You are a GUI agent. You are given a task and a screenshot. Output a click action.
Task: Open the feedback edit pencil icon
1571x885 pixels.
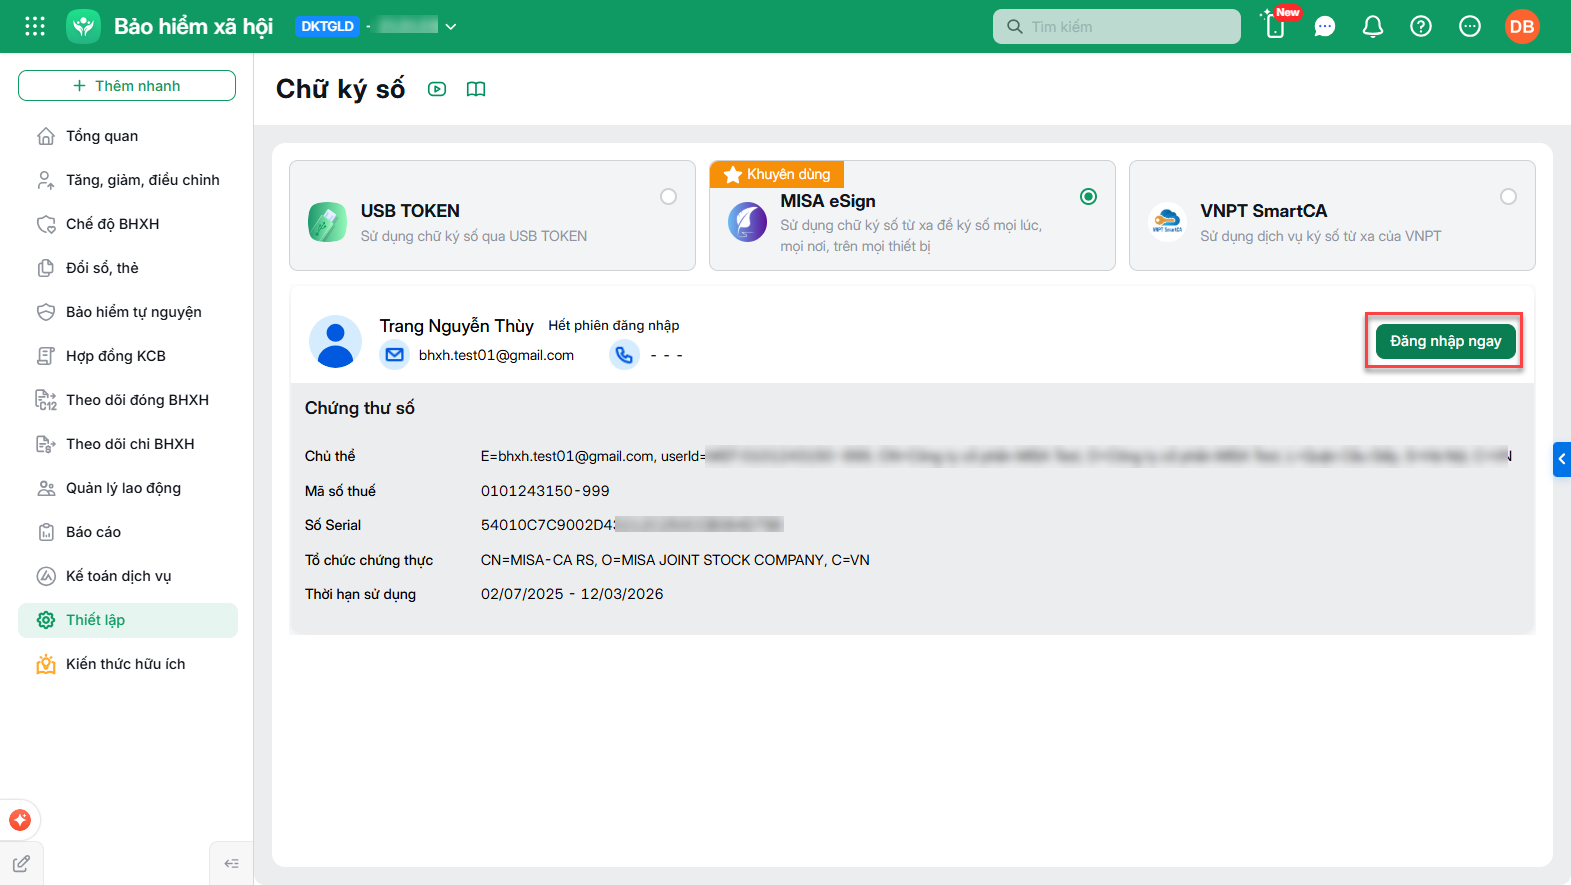pyautogui.click(x=21, y=864)
